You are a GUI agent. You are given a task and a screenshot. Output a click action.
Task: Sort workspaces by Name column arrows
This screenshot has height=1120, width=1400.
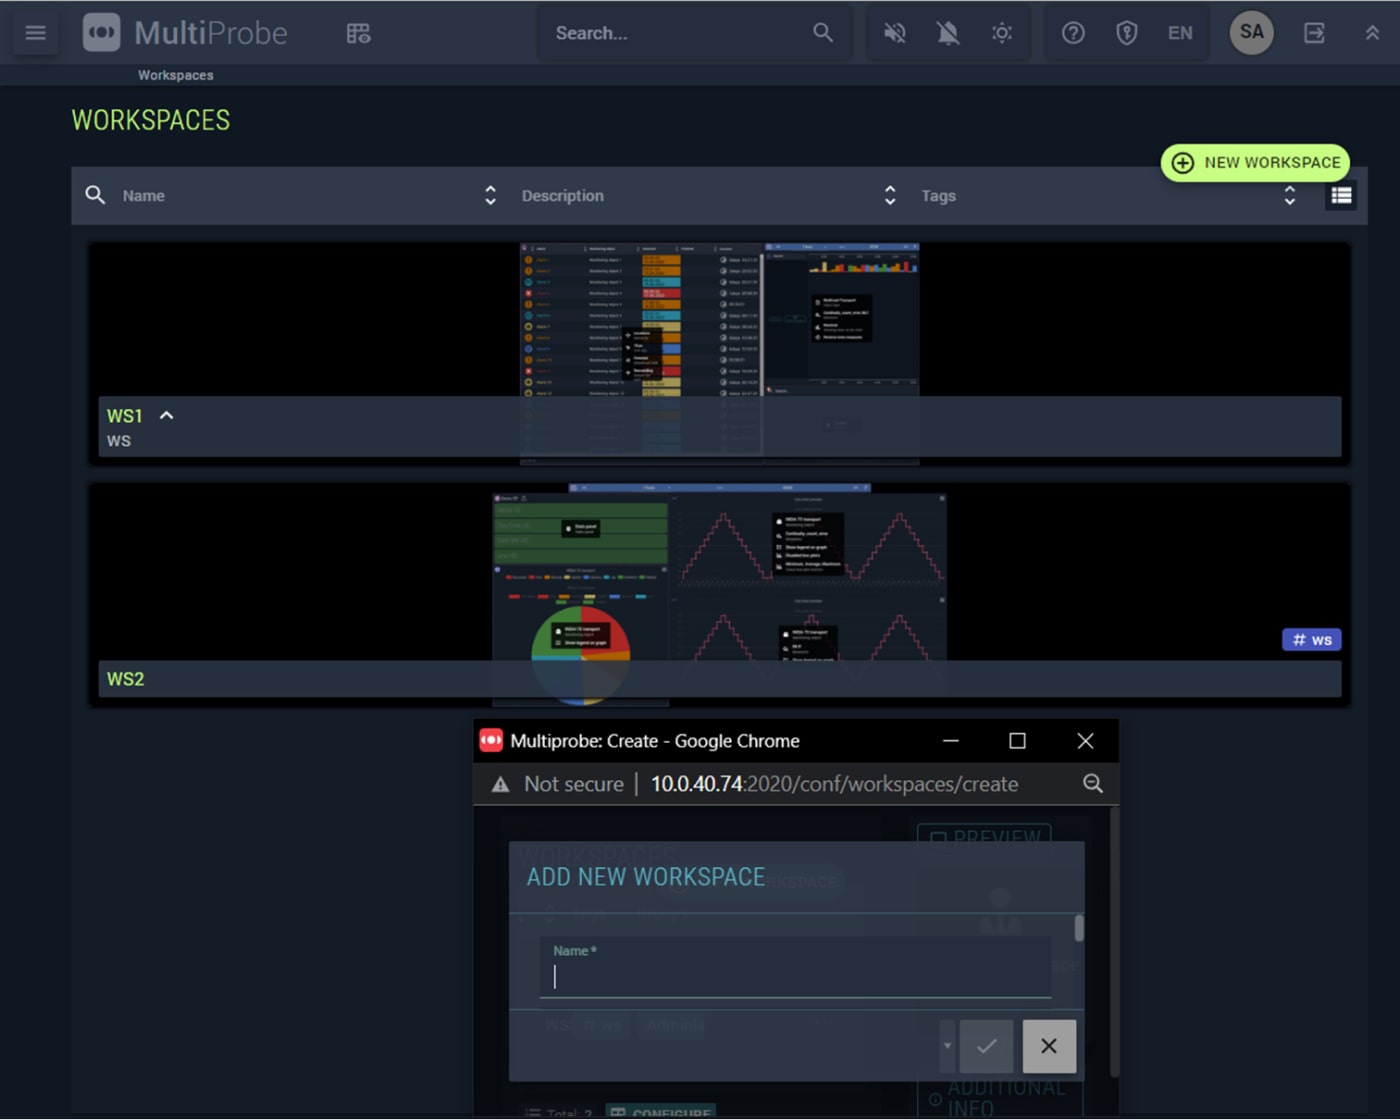[490, 195]
